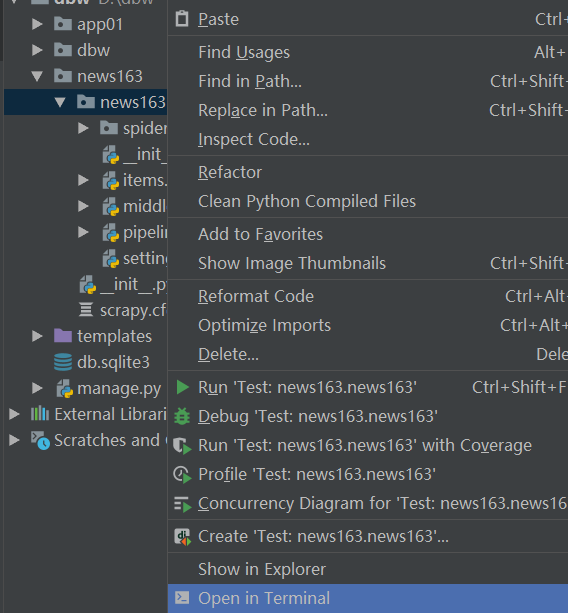This screenshot has width=568, height=613.
Task: Click the middlewares Python file icon
Action: click(x=111, y=206)
